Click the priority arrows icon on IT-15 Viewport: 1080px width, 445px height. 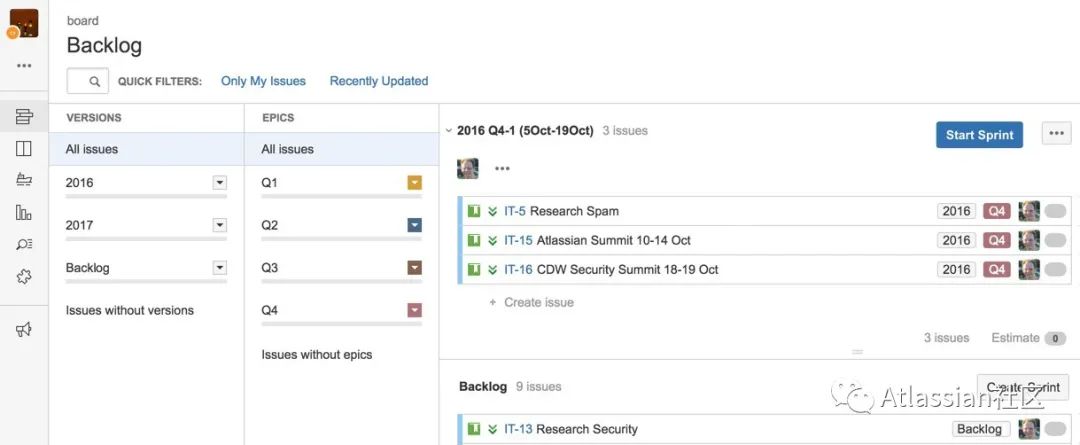pos(492,240)
